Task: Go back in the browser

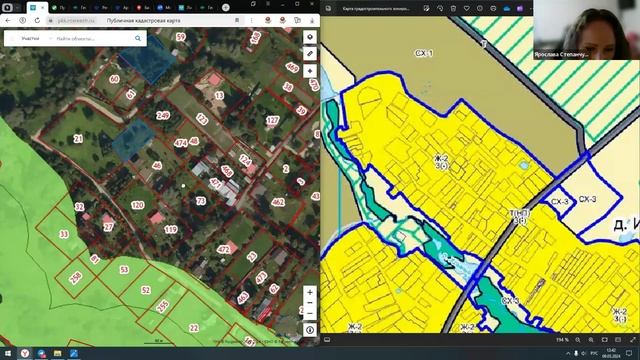Action: click(8, 20)
